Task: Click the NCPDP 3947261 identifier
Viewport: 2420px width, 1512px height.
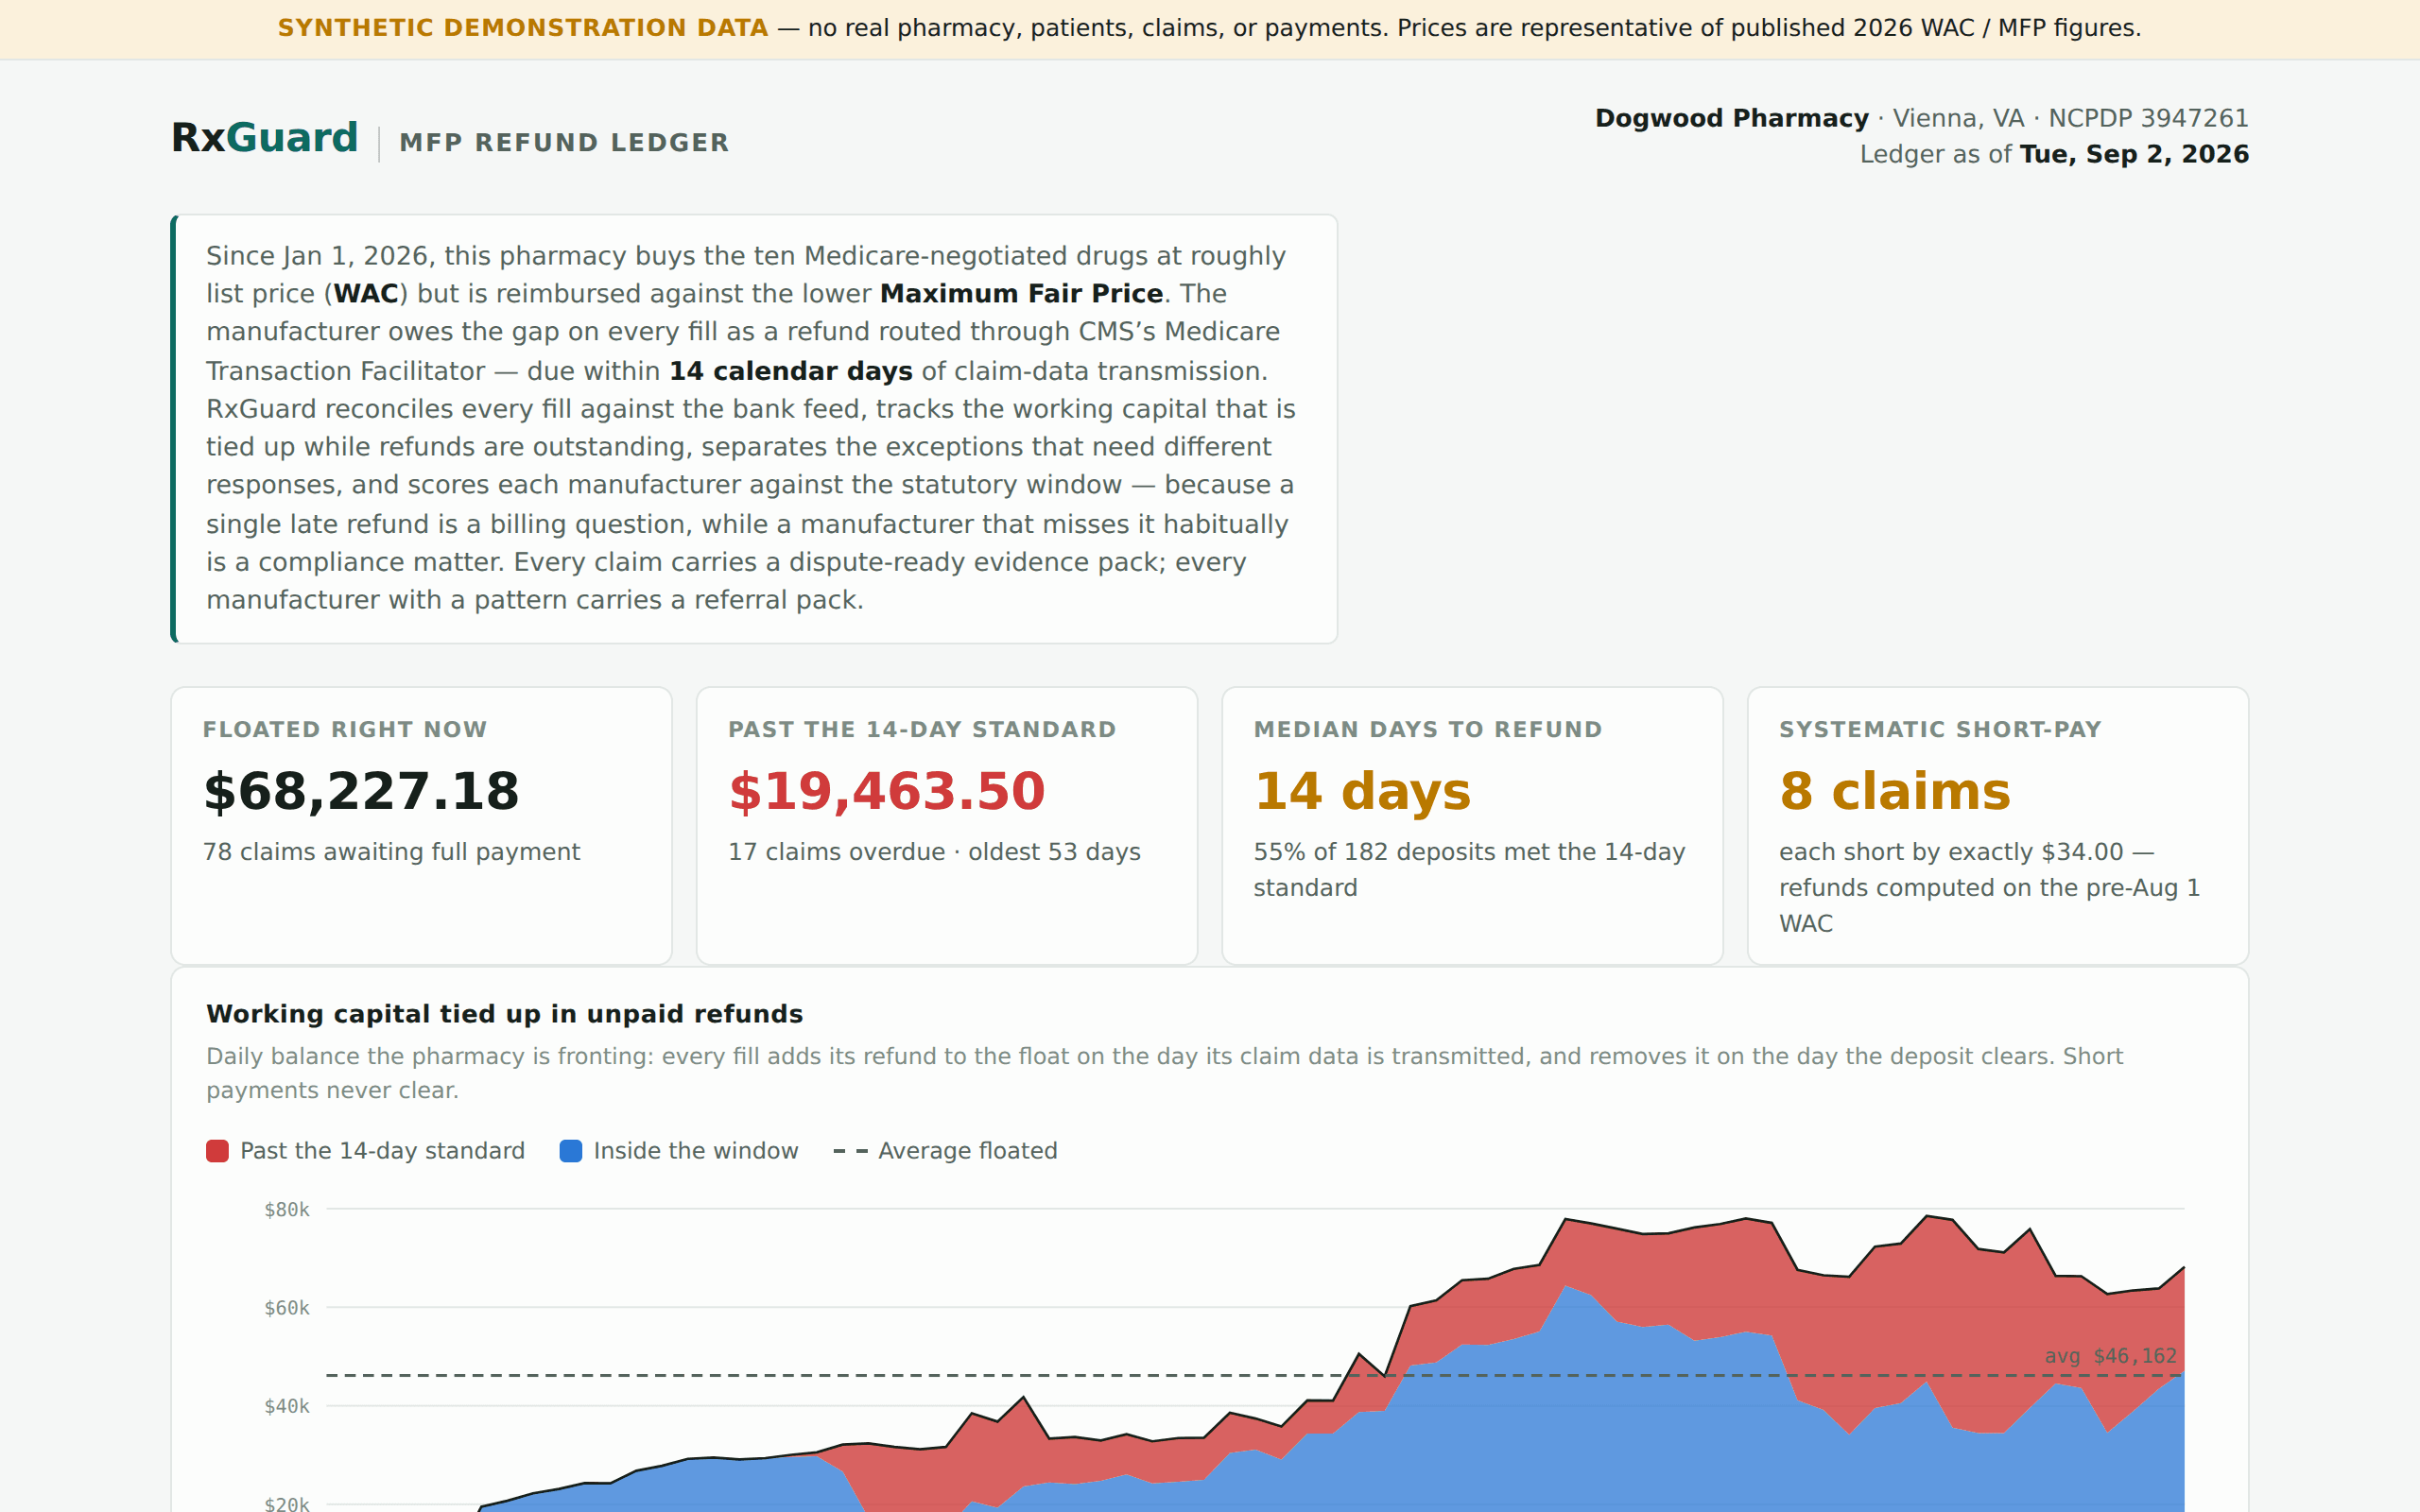Action: [x=2148, y=118]
